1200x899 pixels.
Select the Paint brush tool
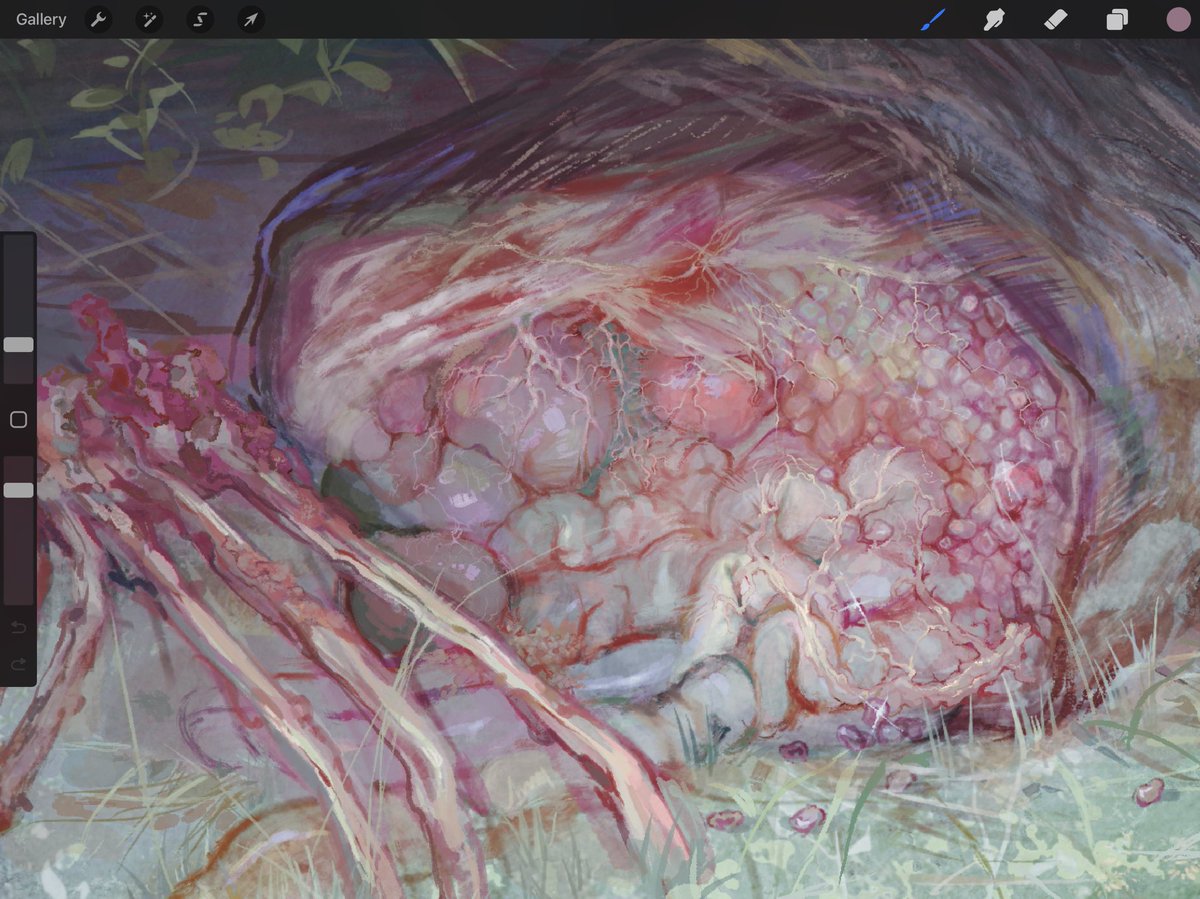click(932, 19)
